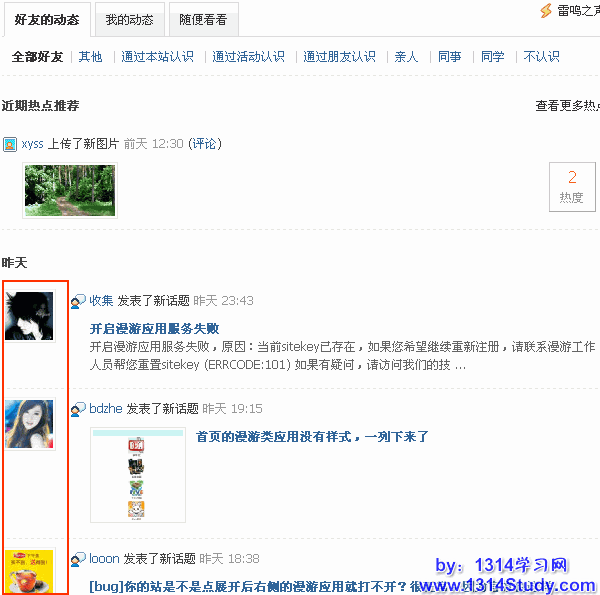
Task: Open 收集's dark-haired avatar picture
Action: pyautogui.click(x=29, y=316)
